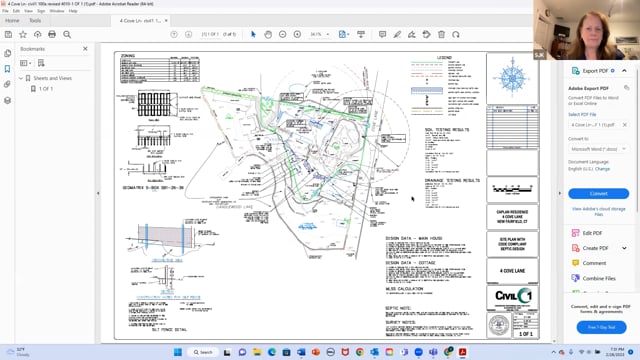
Task: Click the new bookmark icon
Action: point(41,63)
